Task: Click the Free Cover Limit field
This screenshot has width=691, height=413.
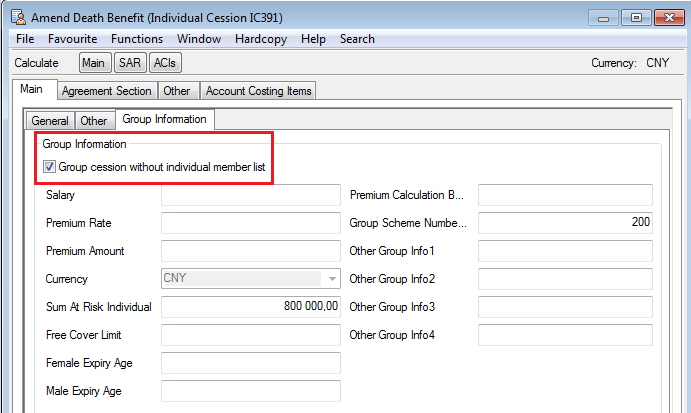Action: tap(250, 335)
